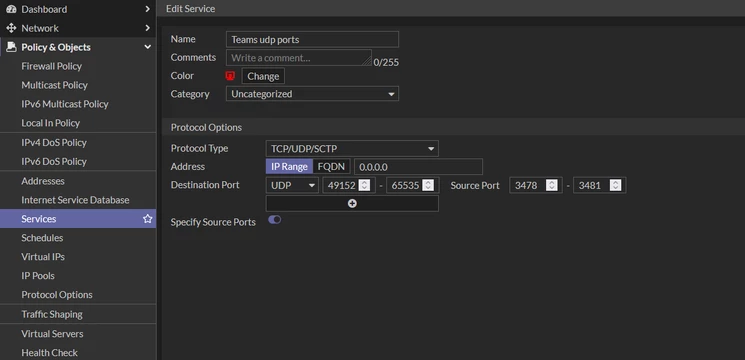This screenshot has width=745, height=360.
Task: Click the Change color button
Action: click(x=263, y=76)
